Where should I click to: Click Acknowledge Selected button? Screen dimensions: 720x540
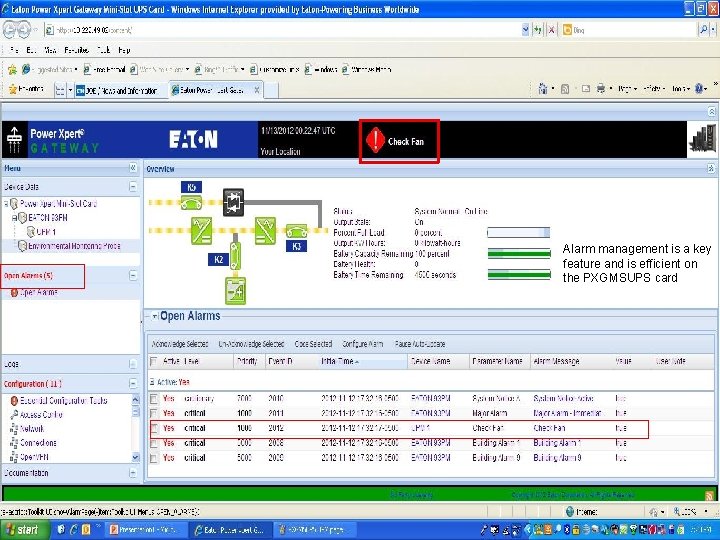click(x=180, y=344)
